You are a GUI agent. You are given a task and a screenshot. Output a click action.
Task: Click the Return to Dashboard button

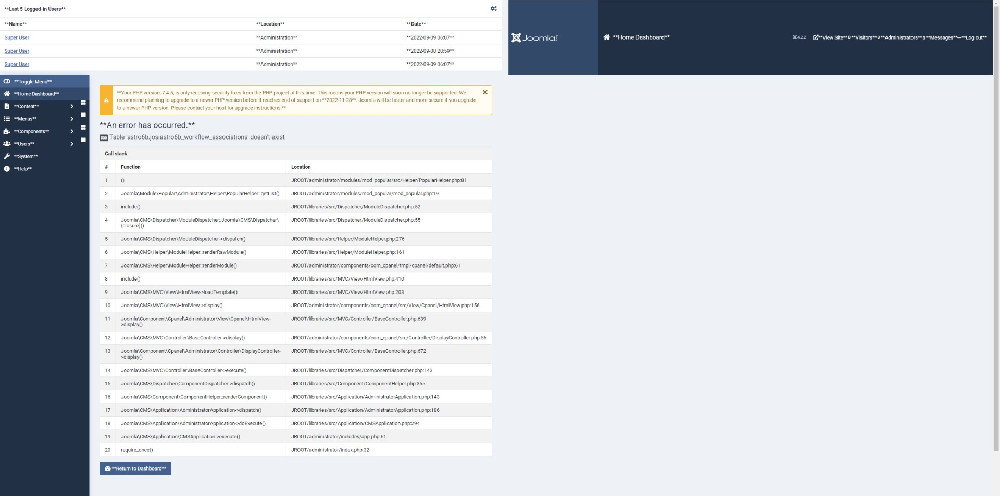coord(136,468)
